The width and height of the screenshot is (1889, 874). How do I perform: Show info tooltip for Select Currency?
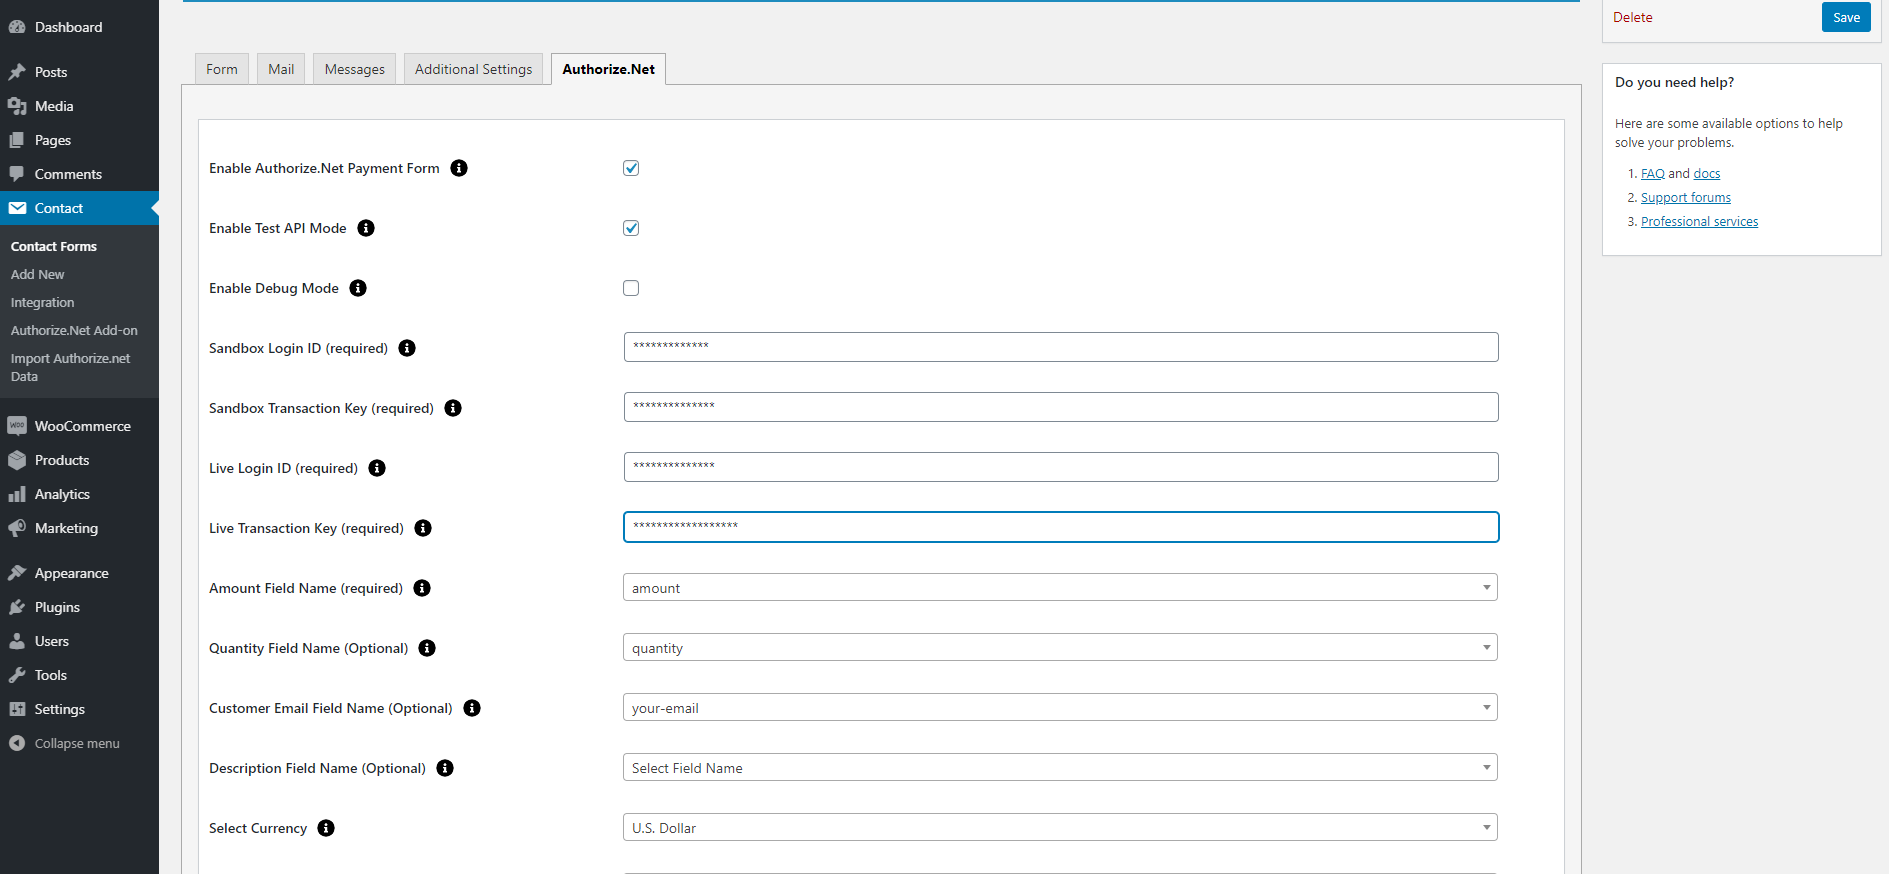coord(326,828)
